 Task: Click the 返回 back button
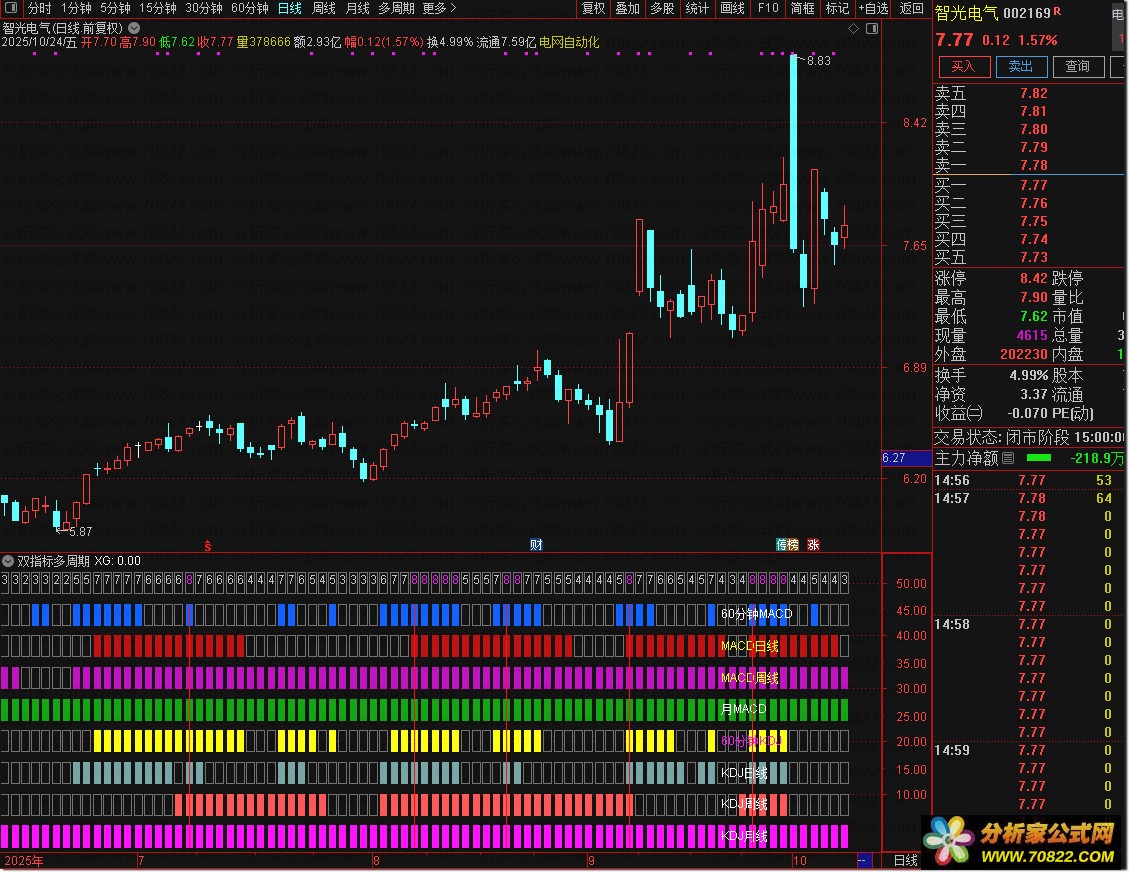[911, 8]
